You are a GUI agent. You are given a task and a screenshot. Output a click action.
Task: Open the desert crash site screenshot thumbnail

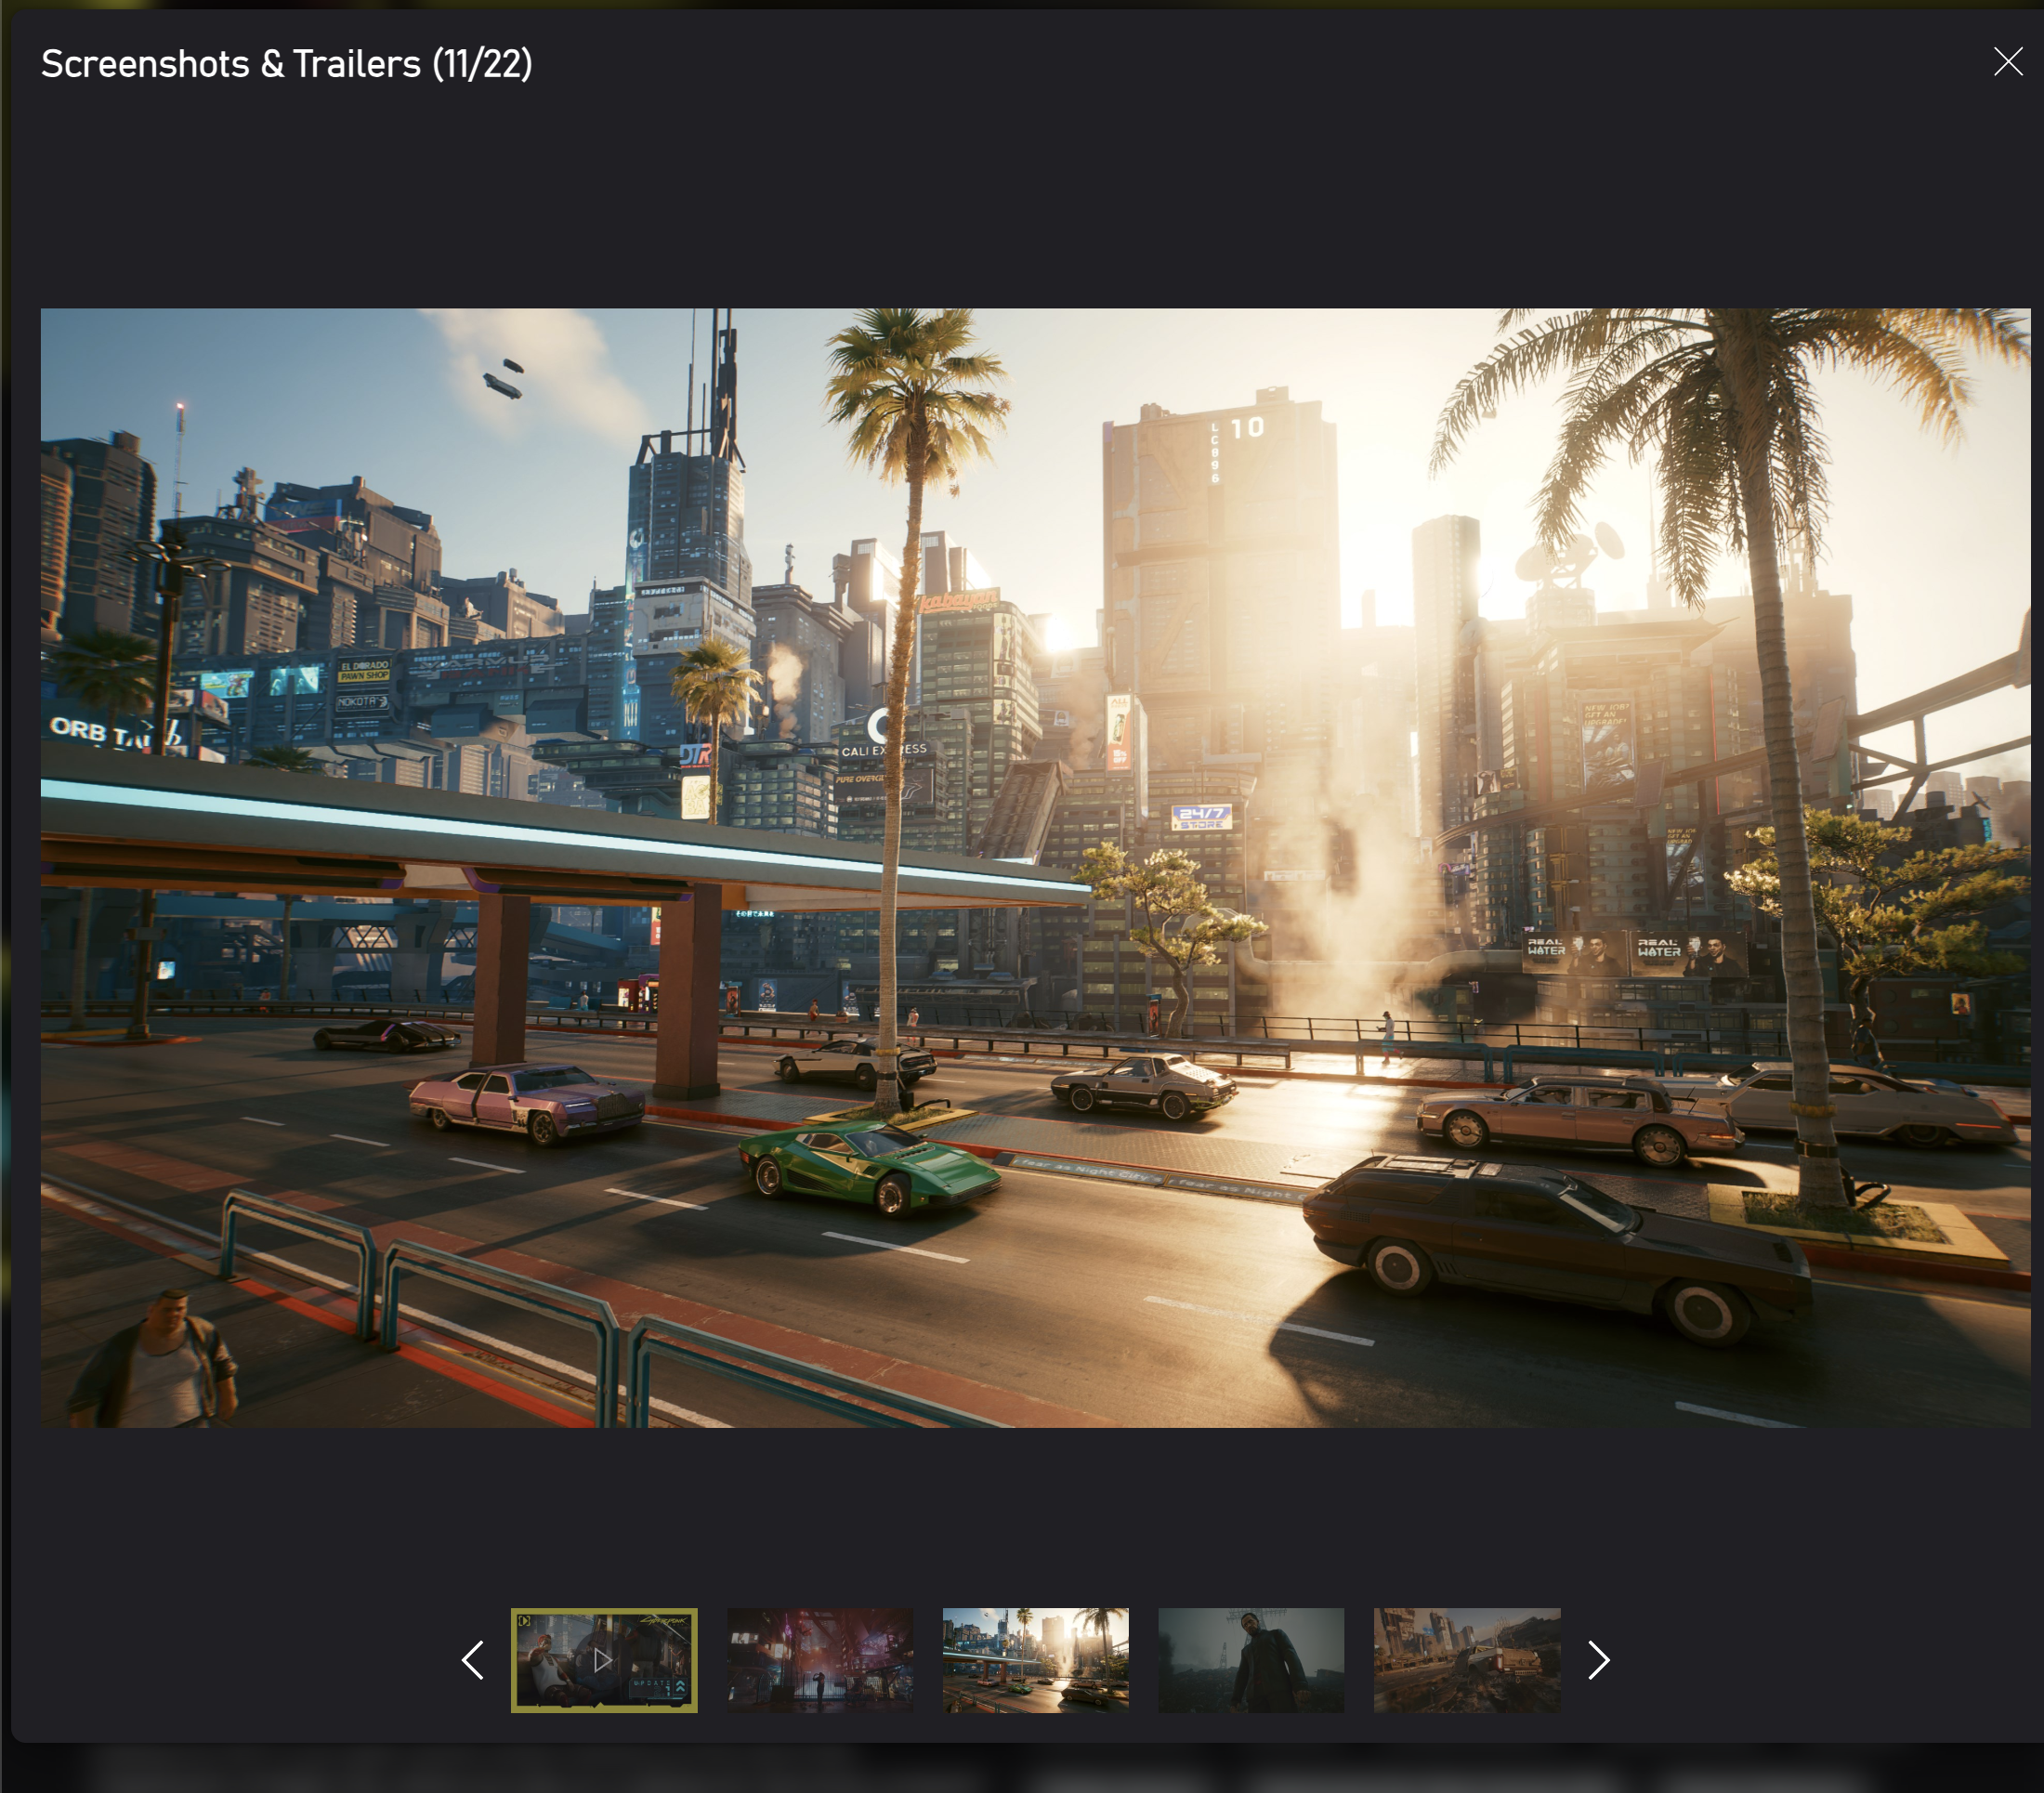tap(1466, 1659)
